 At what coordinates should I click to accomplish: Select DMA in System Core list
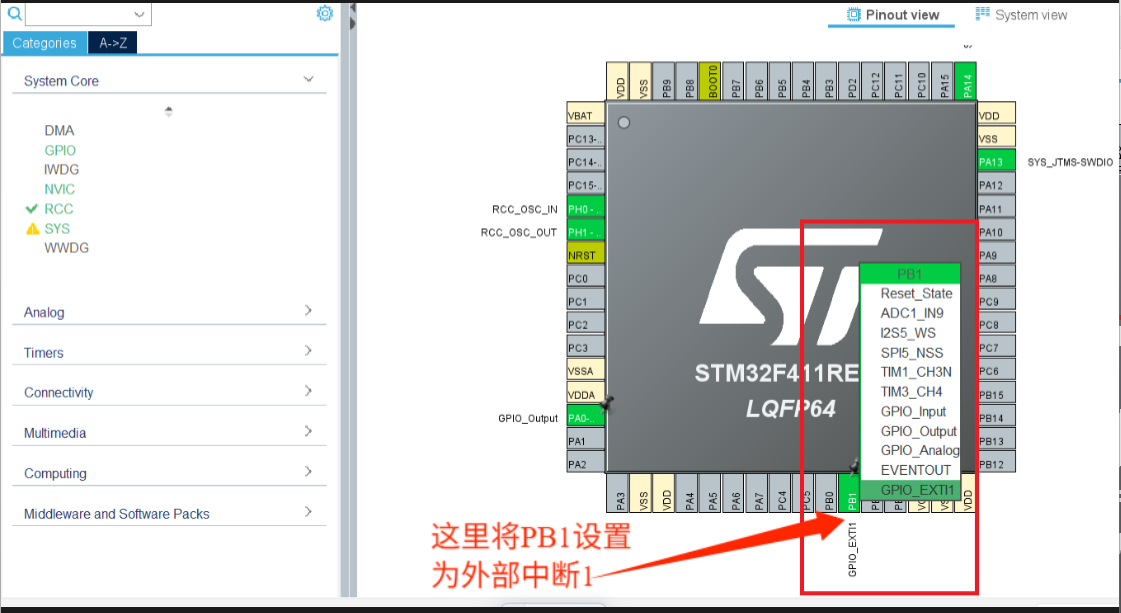59,130
